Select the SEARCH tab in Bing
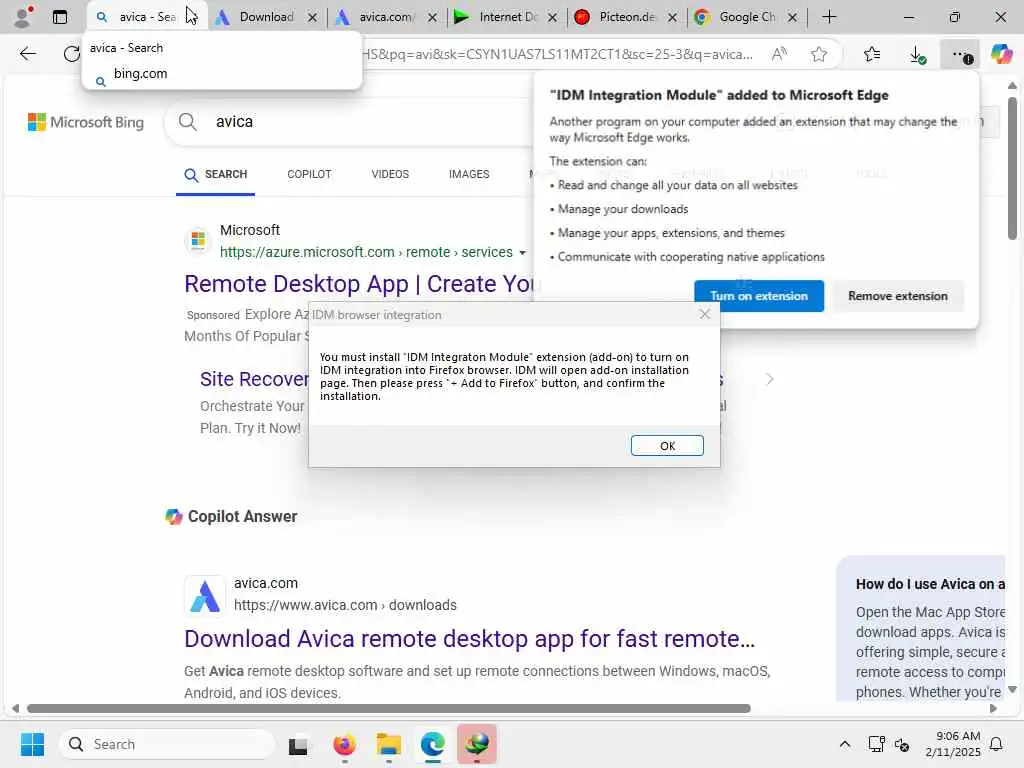 [216, 174]
